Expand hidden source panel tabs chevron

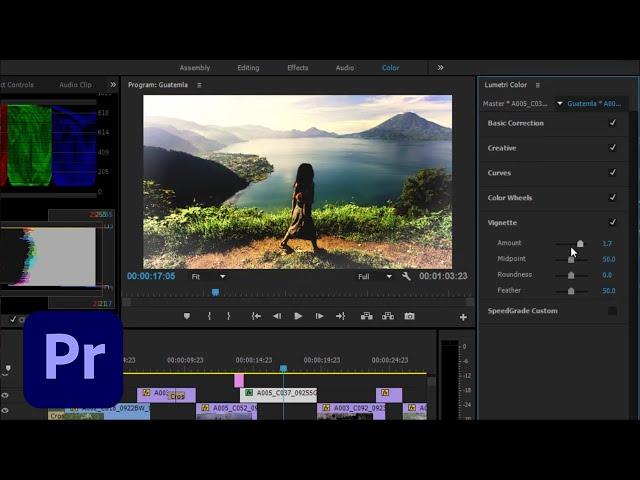tap(113, 84)
